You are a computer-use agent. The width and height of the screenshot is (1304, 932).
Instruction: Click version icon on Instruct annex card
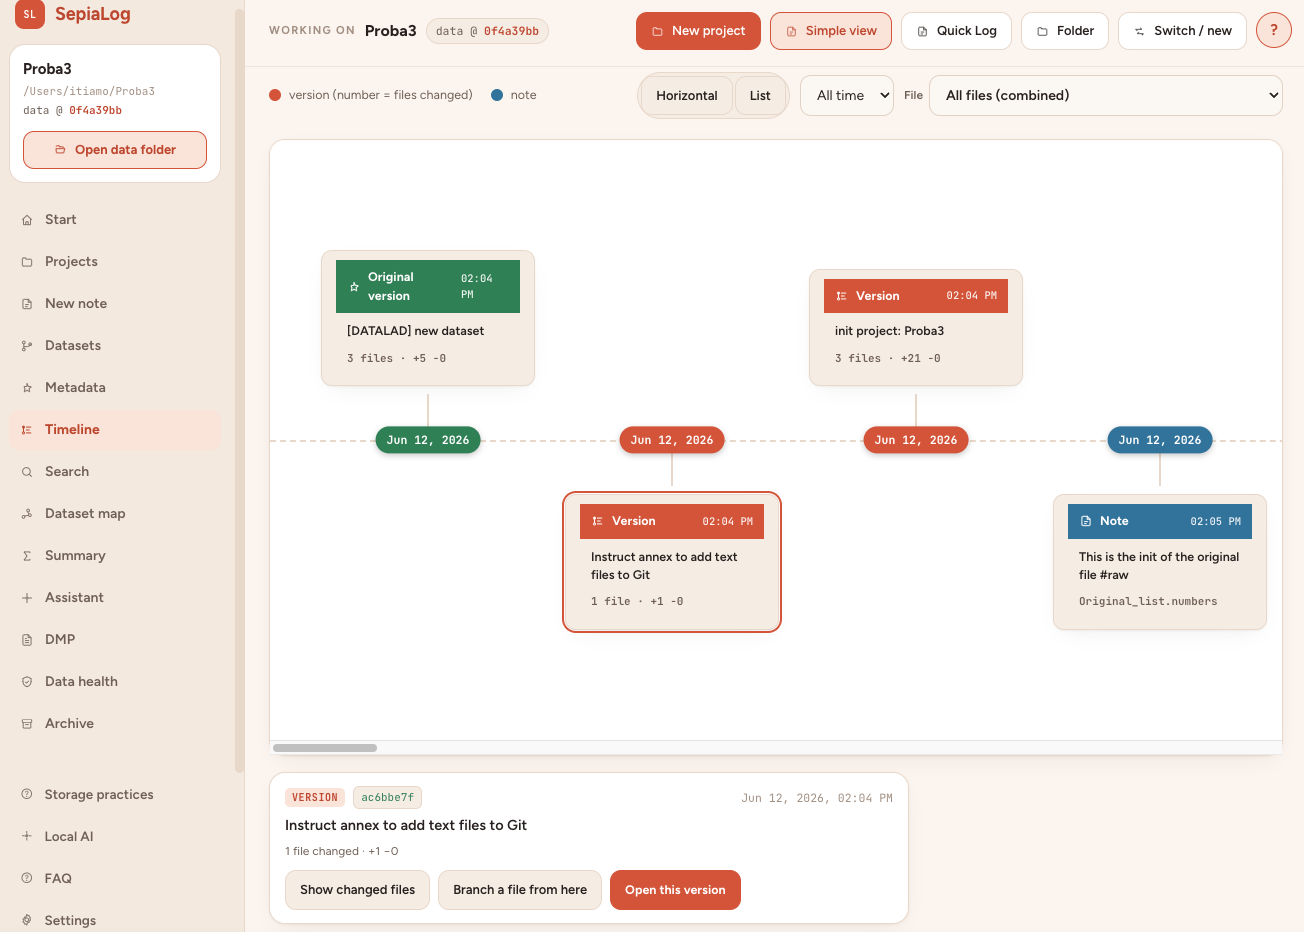598,522
